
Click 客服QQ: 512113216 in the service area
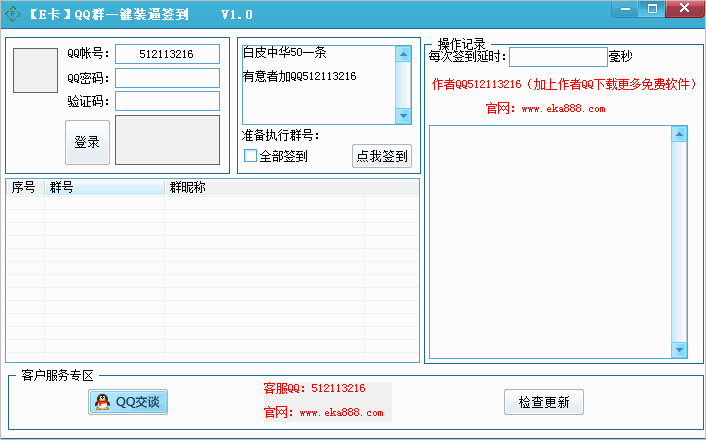pyautogui.click(x=314, y=388)
